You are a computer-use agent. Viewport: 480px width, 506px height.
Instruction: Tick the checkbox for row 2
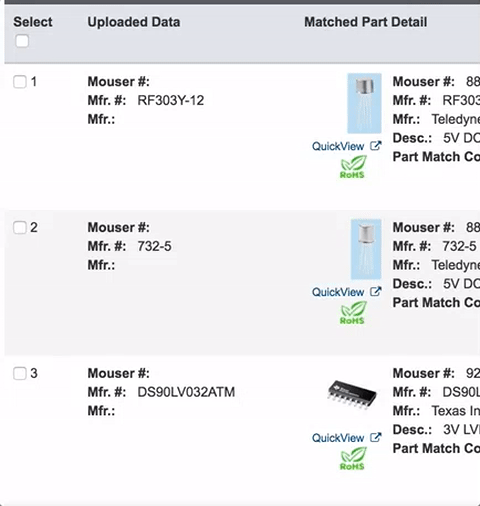point(20,228)
